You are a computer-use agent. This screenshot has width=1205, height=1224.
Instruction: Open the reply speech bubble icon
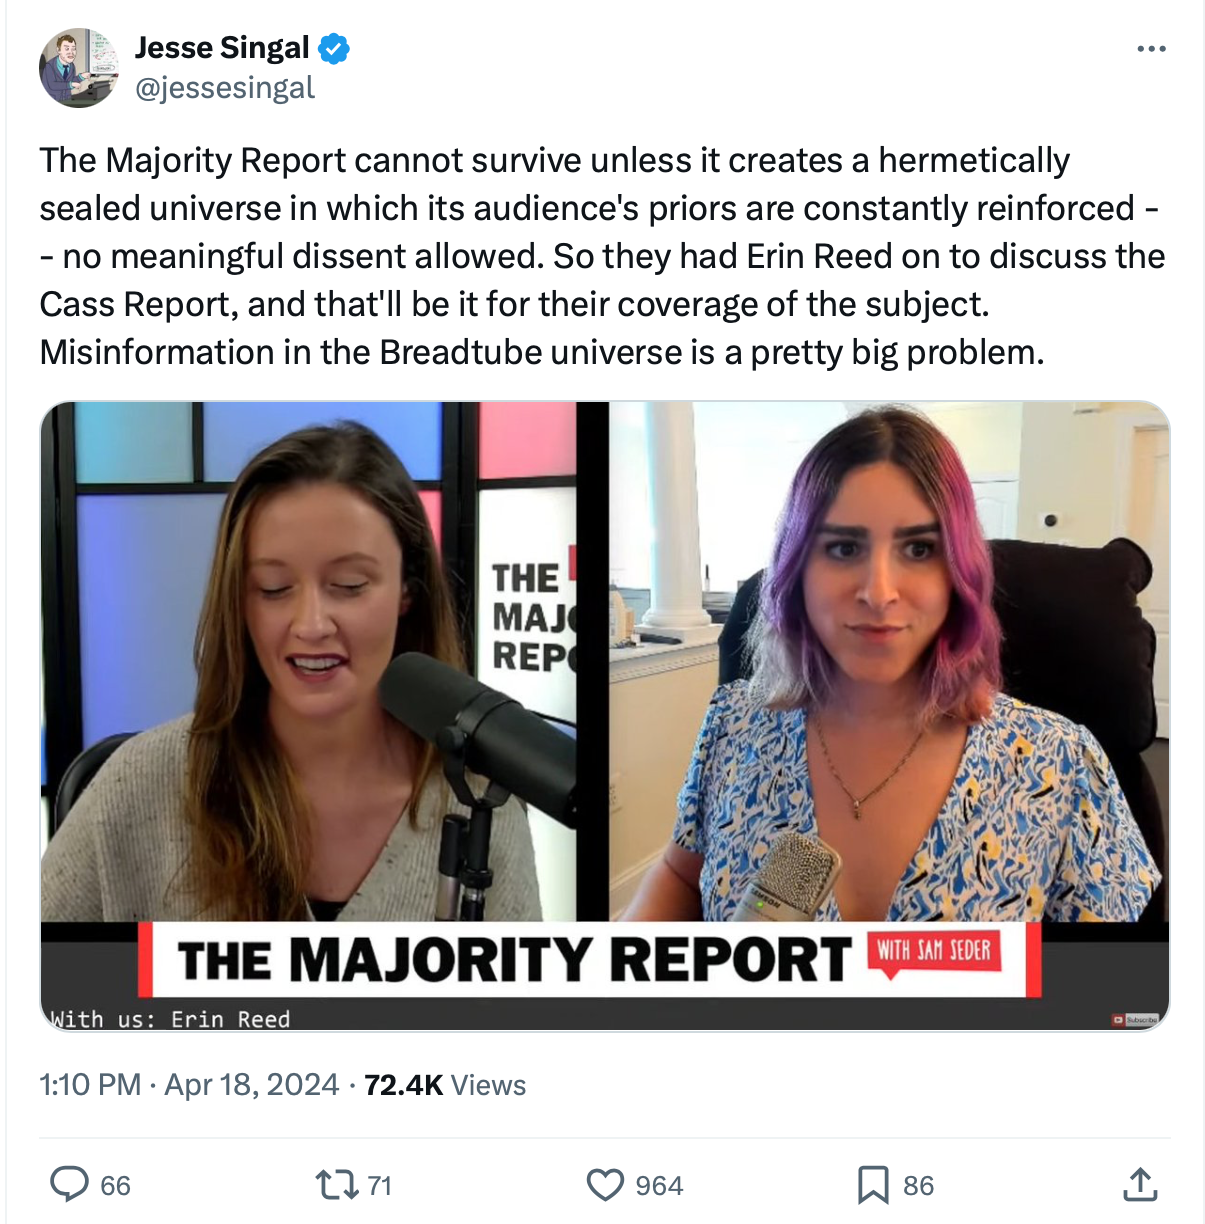[69, 1185]
